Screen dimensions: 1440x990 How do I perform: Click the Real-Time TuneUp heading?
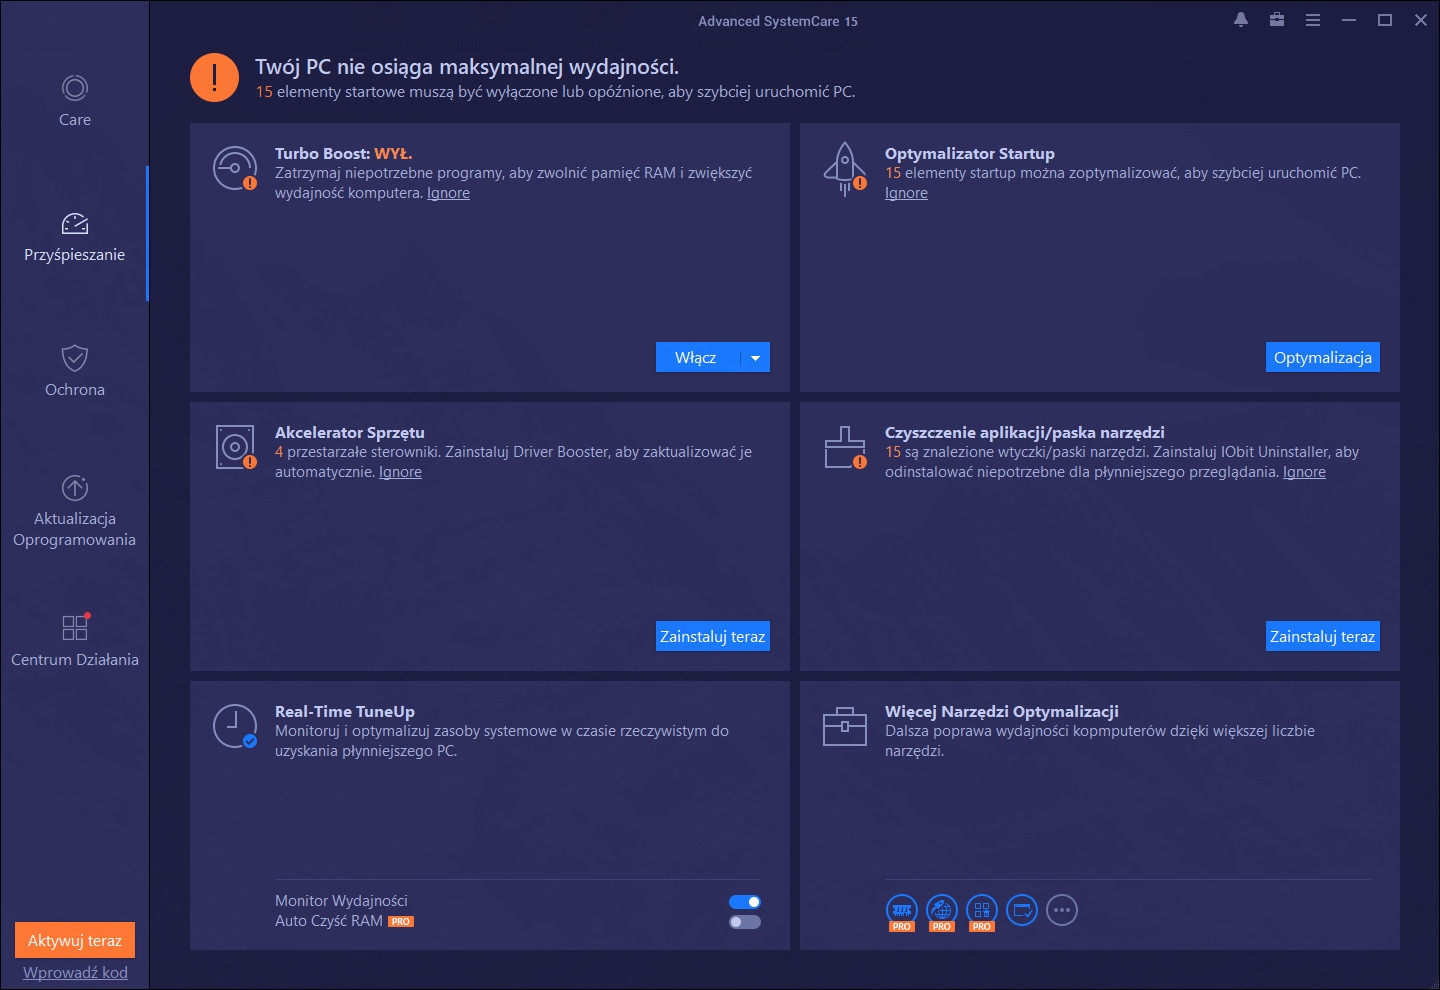click(x=345, y=711)
